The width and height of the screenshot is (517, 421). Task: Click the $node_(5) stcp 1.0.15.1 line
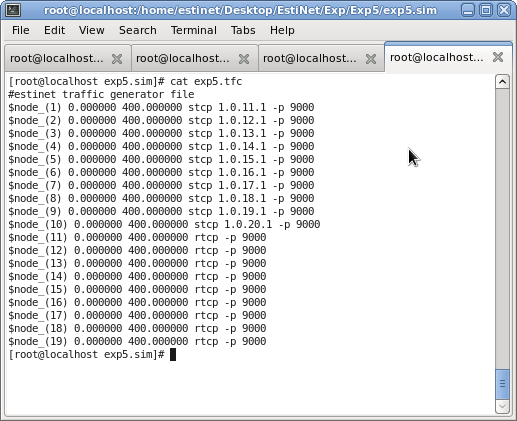point(161,160)
